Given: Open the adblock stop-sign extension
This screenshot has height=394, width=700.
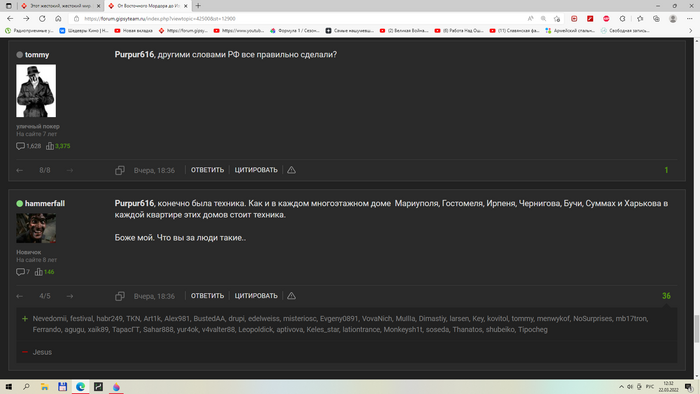Looking at the screenshot, I should click(x=606, y=19).
